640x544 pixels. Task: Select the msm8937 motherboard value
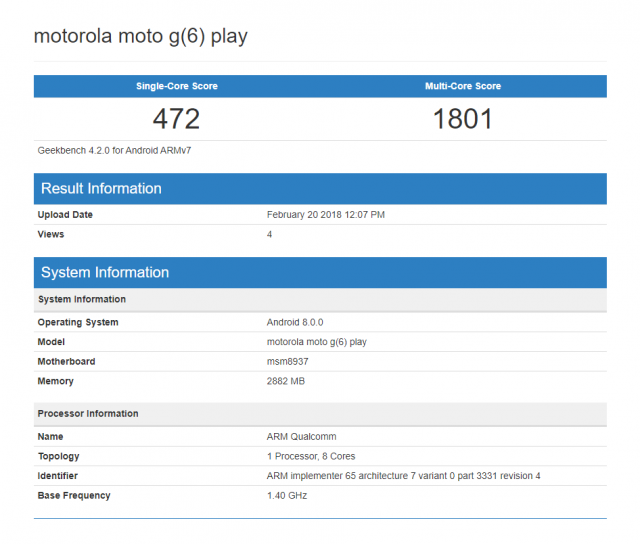287,362
